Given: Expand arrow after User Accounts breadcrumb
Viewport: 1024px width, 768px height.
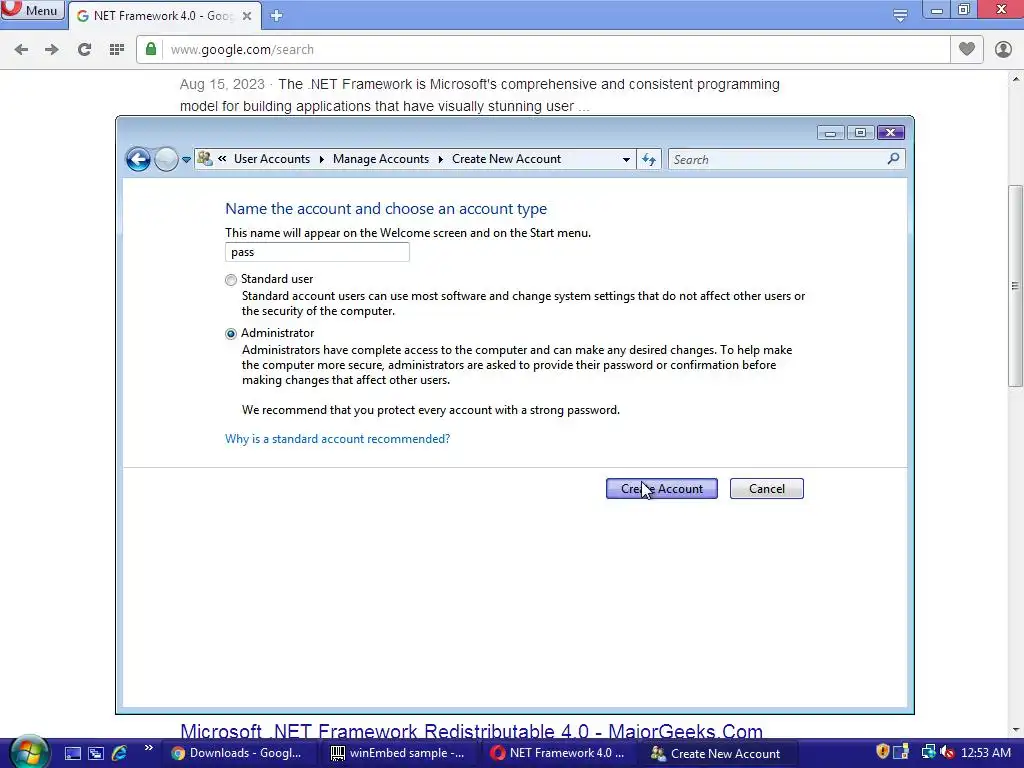Looking at the screenshot, I should tap(321, 159).
